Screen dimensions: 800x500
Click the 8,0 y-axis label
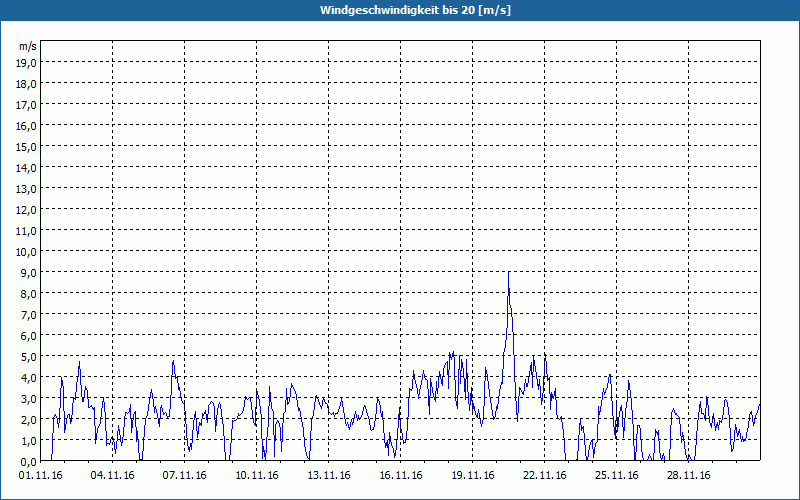28,294
